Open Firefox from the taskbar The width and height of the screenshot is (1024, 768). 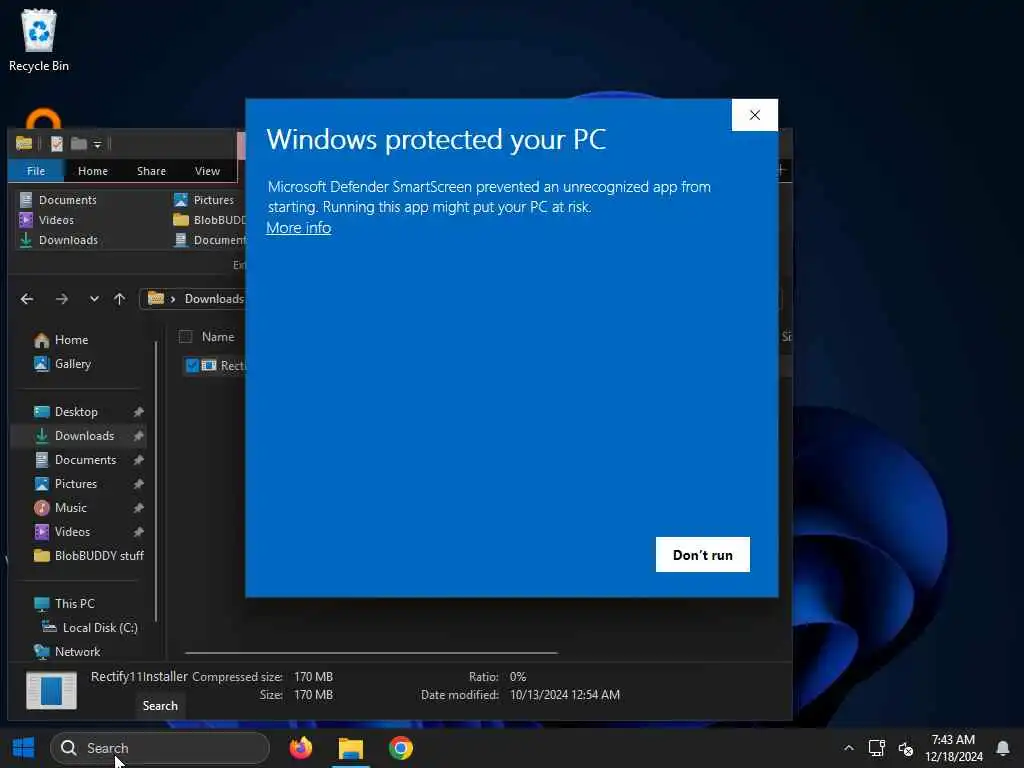(300, 748)
